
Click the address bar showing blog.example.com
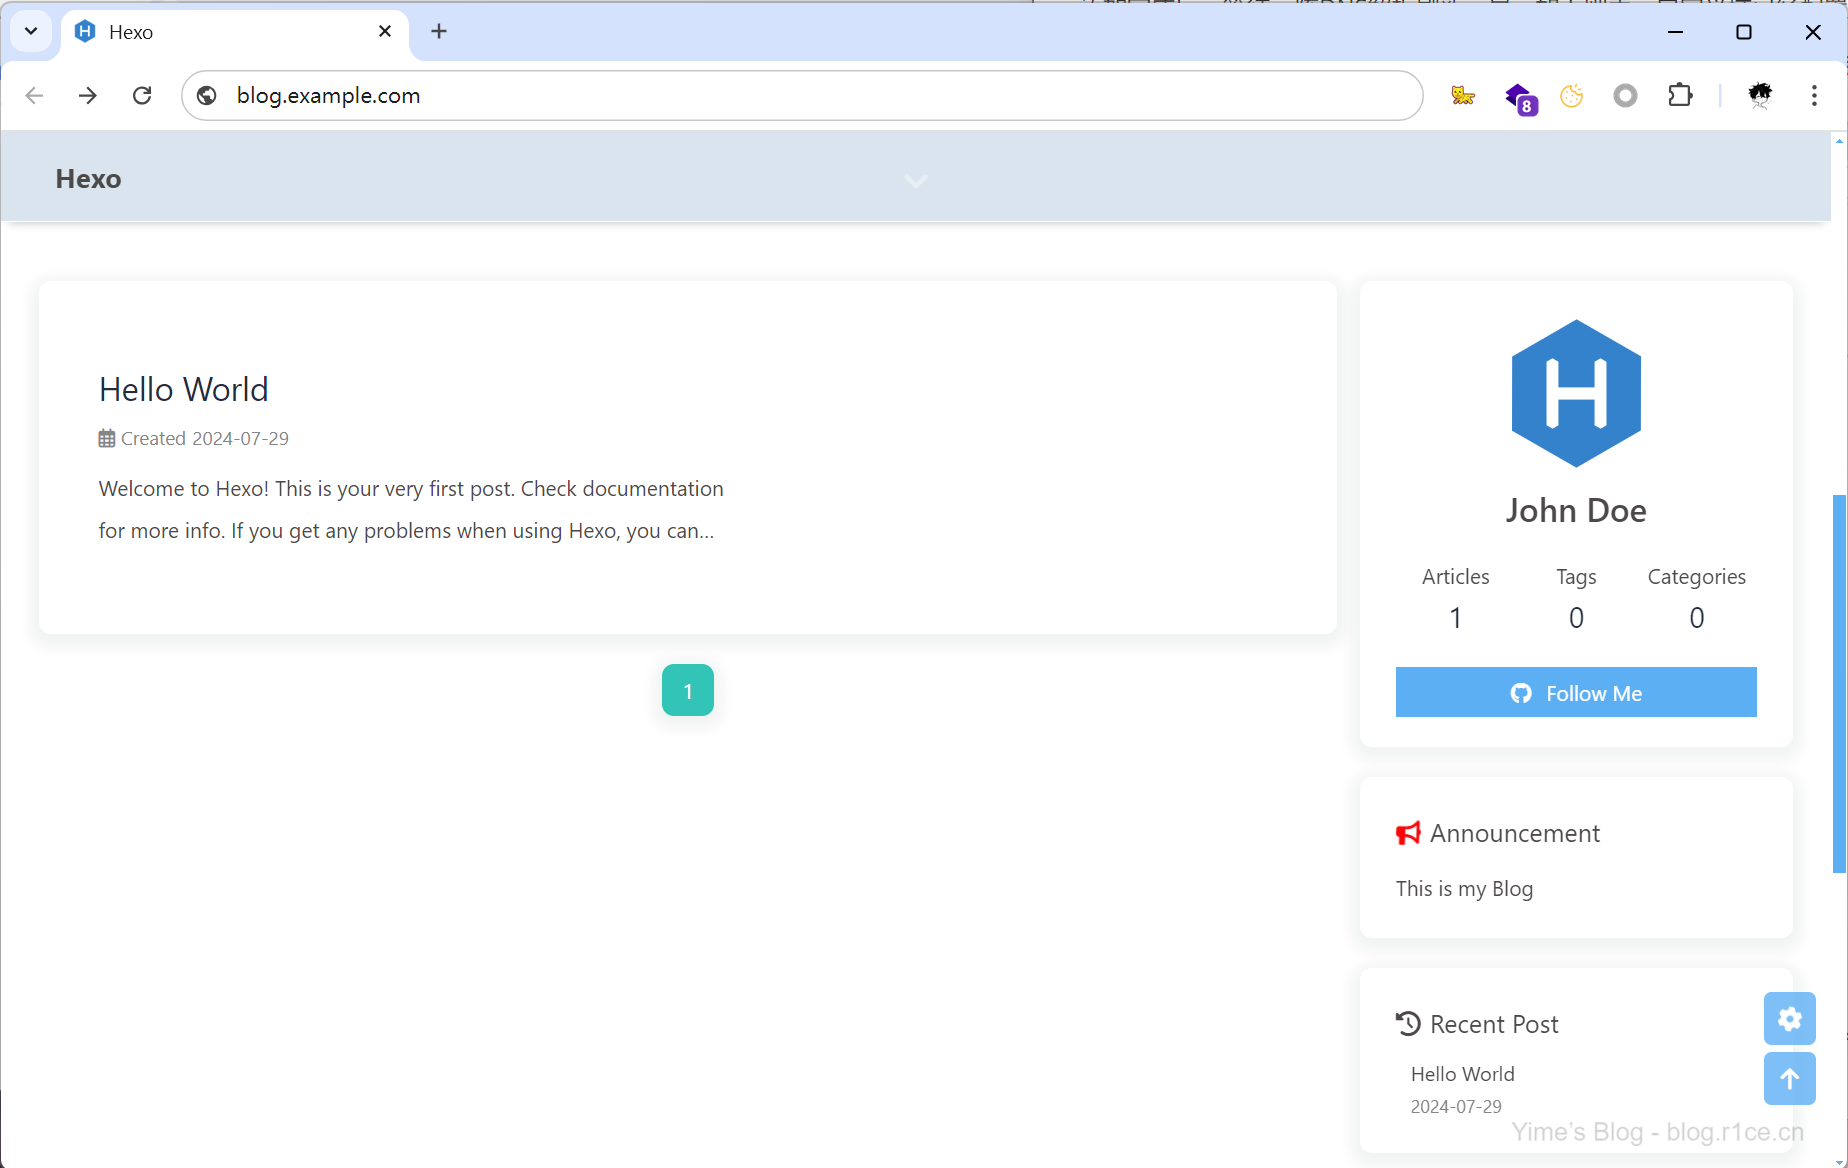(800, 95)
